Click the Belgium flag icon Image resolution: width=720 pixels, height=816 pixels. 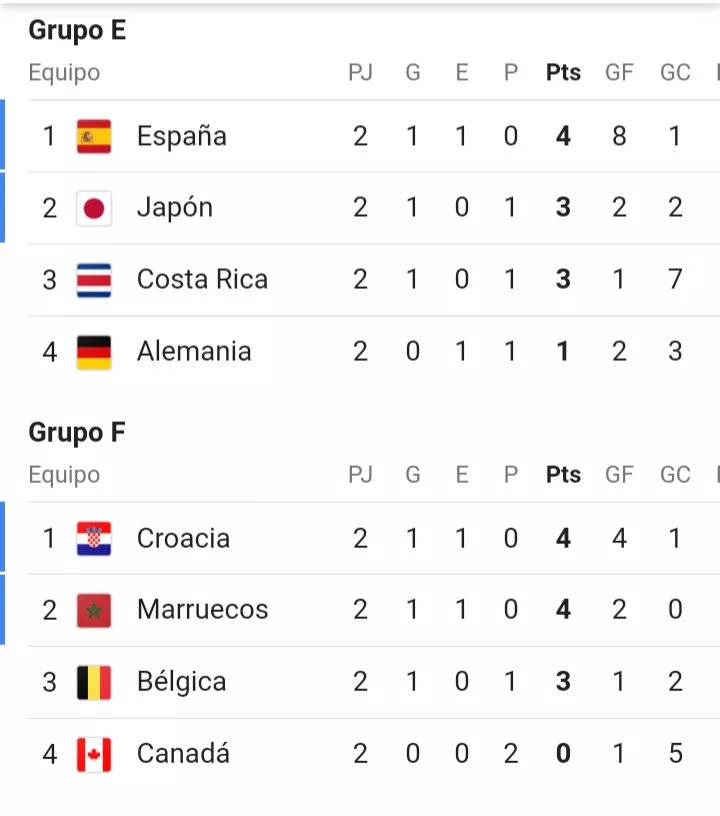[x=94, y=682]
